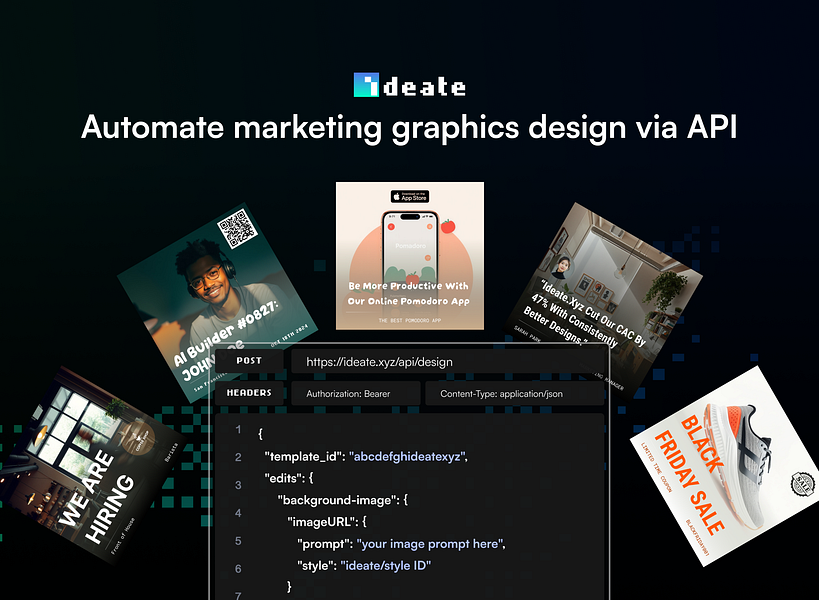Click the "background-image" key in code
The height and width of the screenshot is (600, 819).
(337, 500)
